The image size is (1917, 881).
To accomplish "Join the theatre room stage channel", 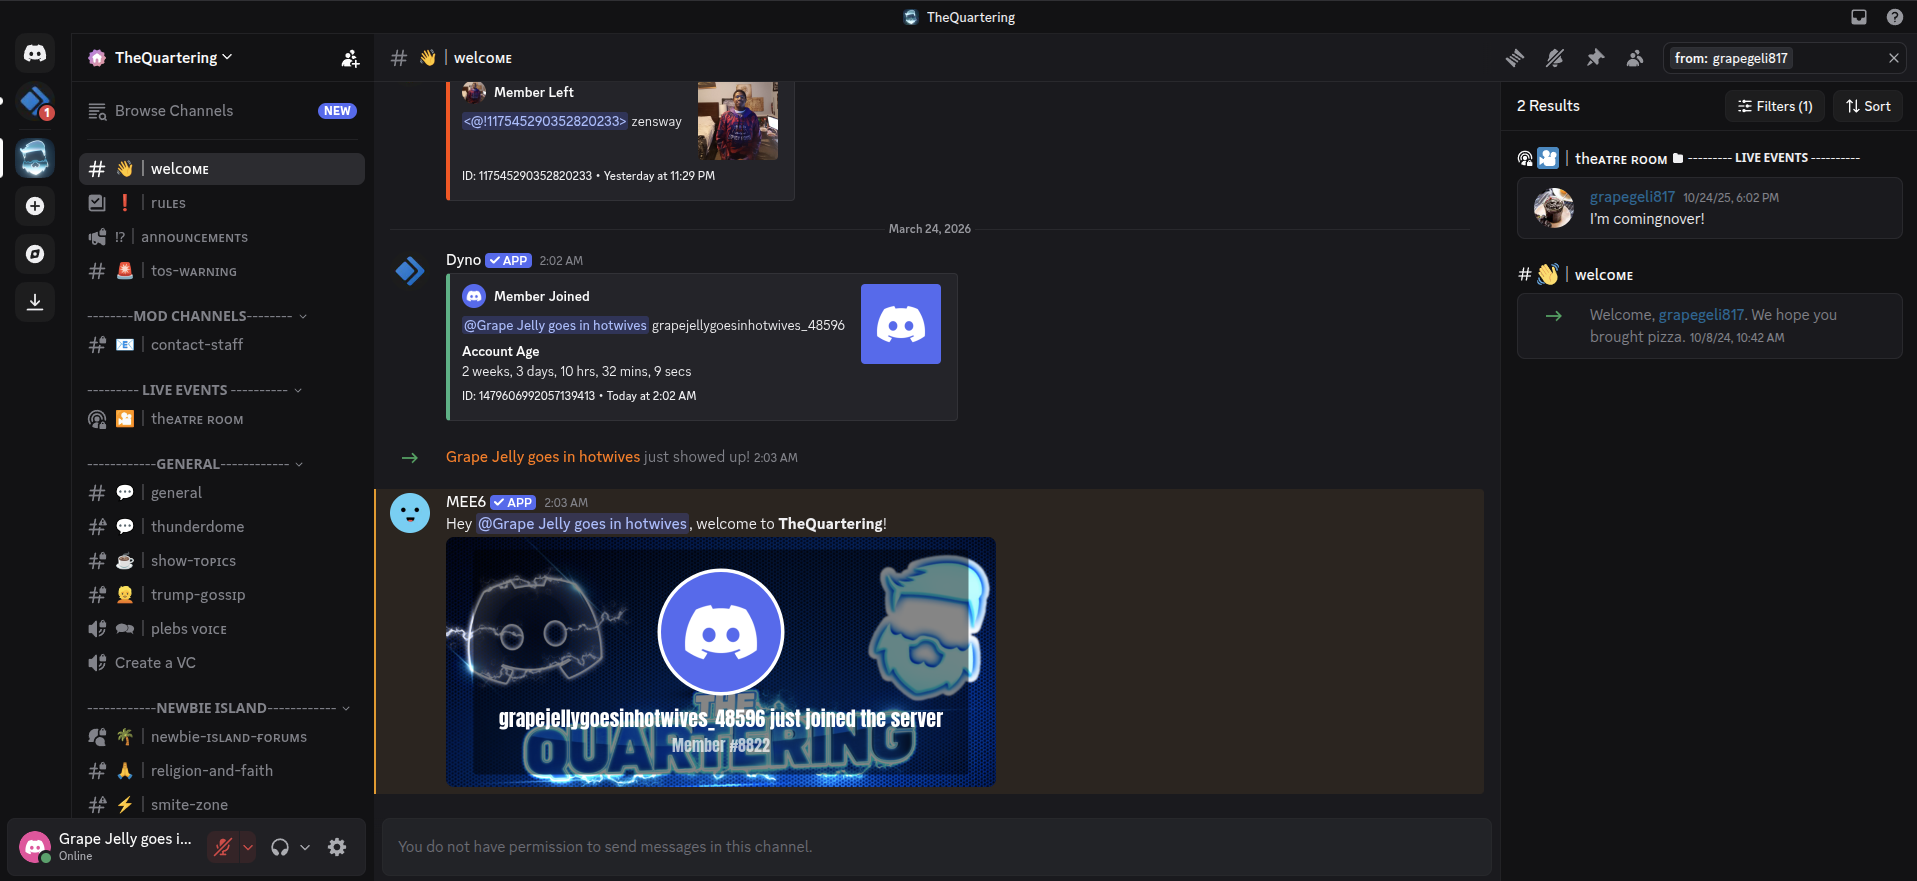I will pyautogui.click(x=222, y=419).
